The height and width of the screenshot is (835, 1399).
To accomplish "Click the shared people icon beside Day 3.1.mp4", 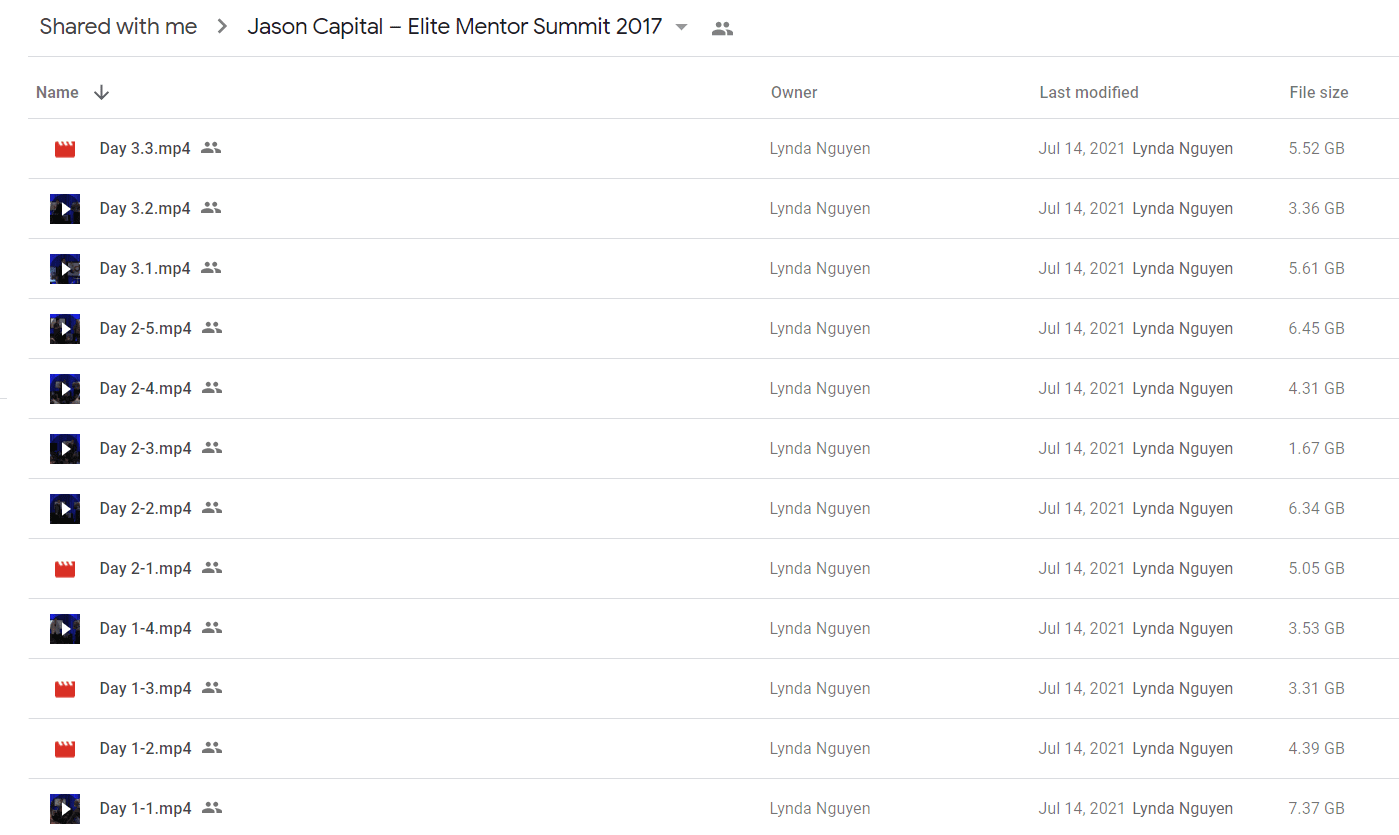I will [210, 268].
